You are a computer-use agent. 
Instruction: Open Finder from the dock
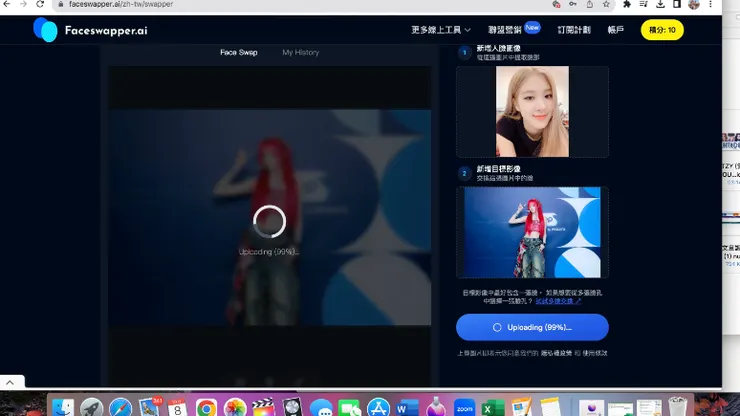pyautogui.click(x=63, y=408)
